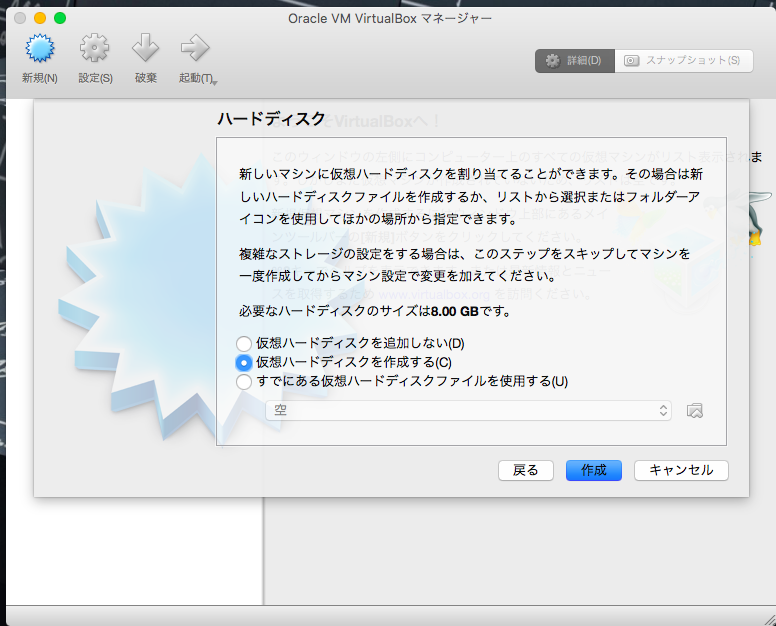The image size is (776, 626).
Task: Open Settings (設定) gear icon
Action: coord(95,48)
